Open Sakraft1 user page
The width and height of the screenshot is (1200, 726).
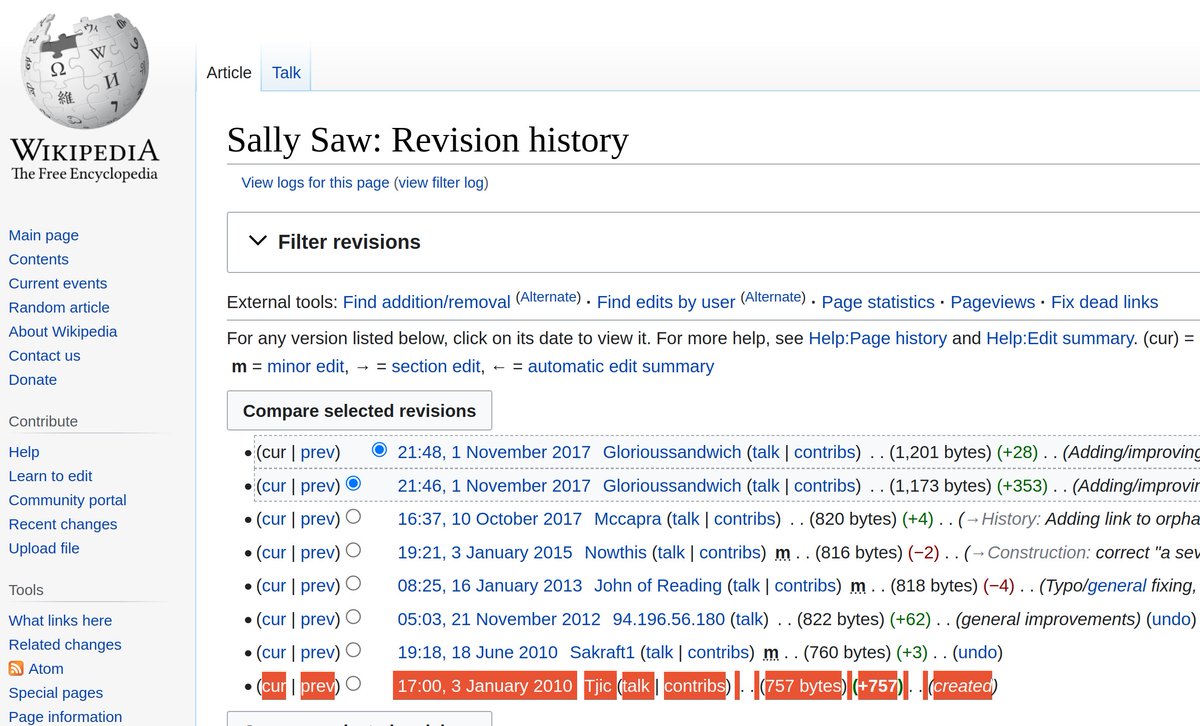(602, 652)
